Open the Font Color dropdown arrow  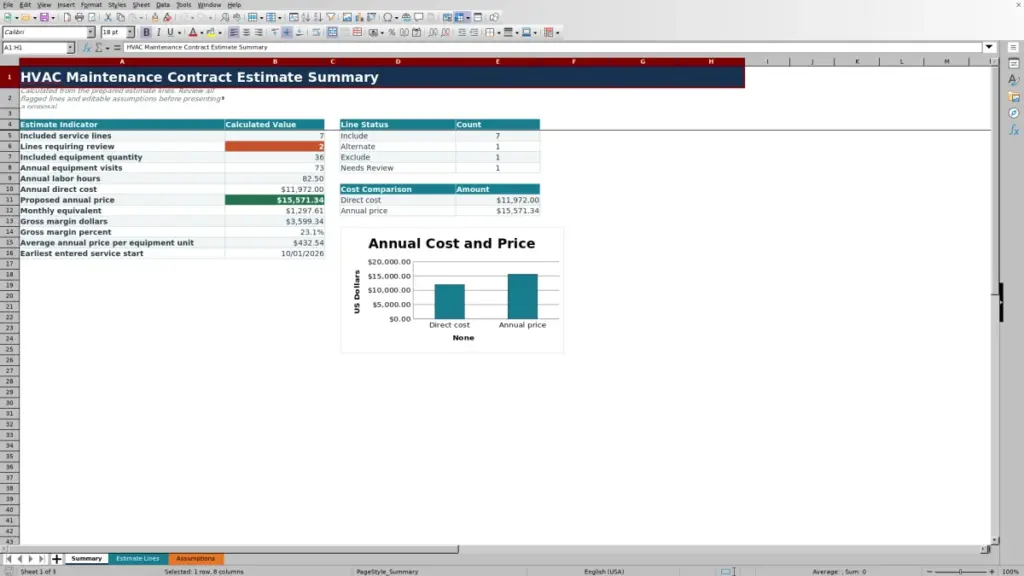tap(202, 32)
